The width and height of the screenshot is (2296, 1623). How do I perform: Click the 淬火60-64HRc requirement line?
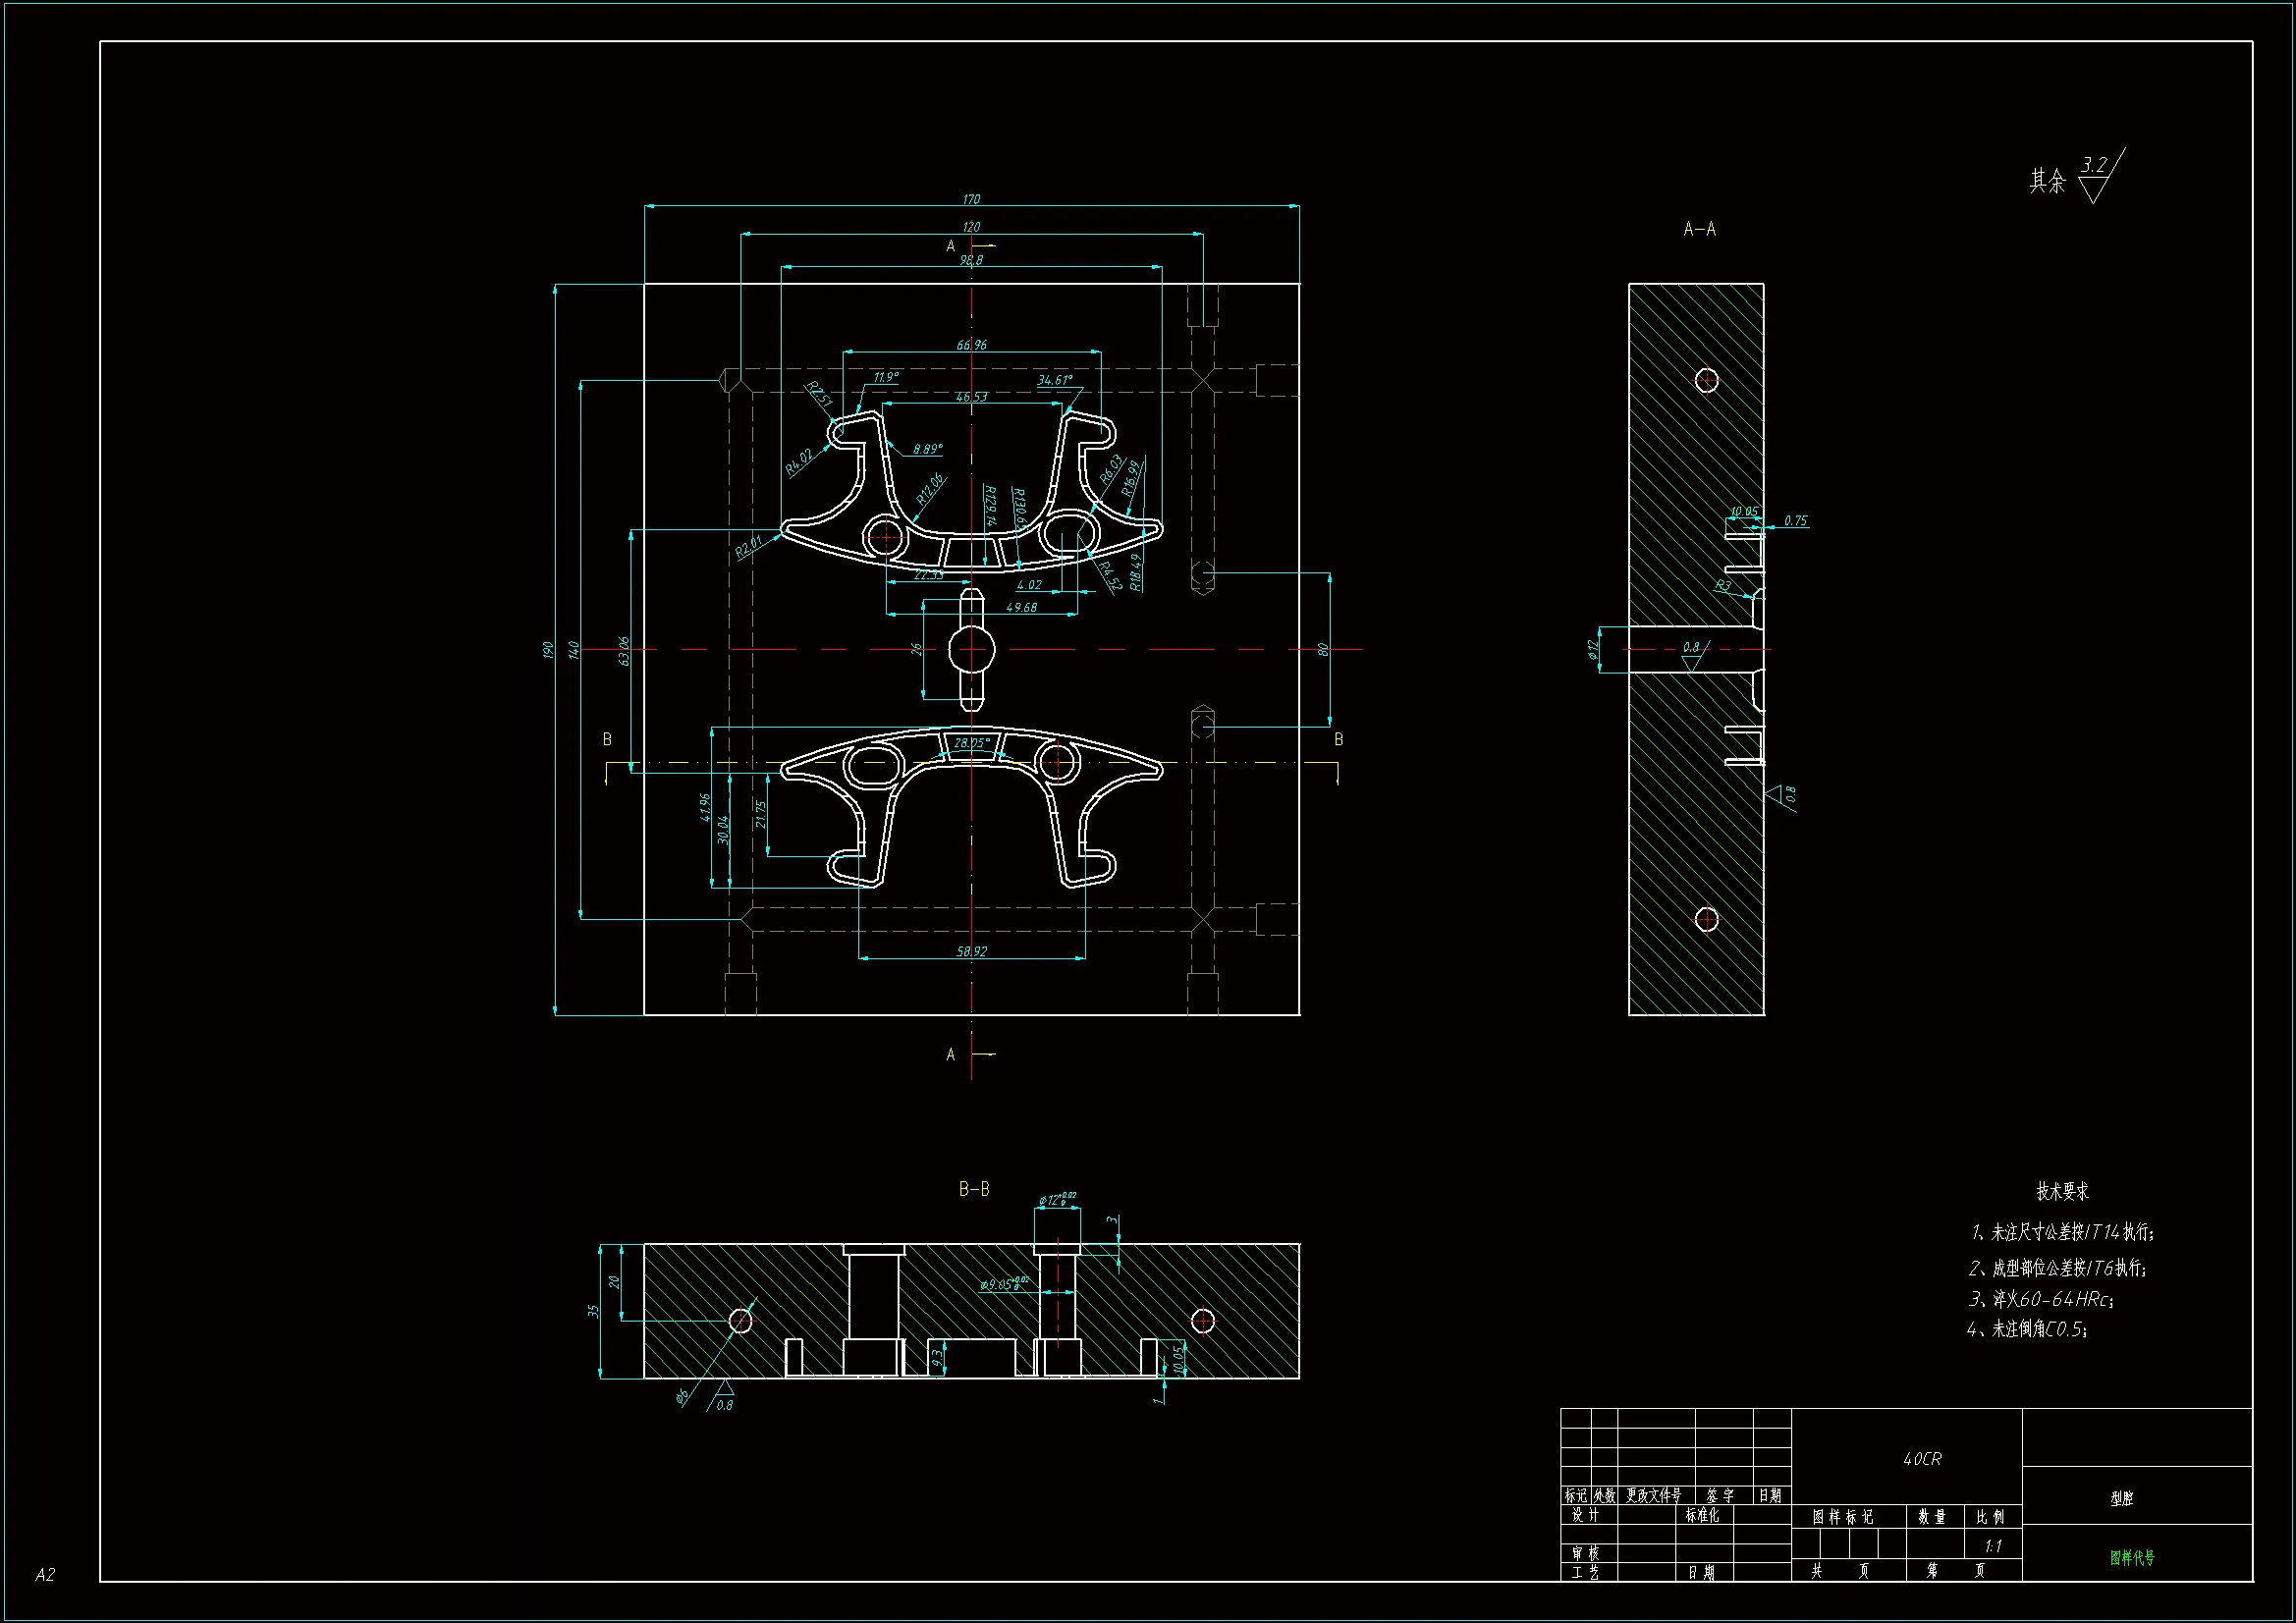tap(2040, 1299)
